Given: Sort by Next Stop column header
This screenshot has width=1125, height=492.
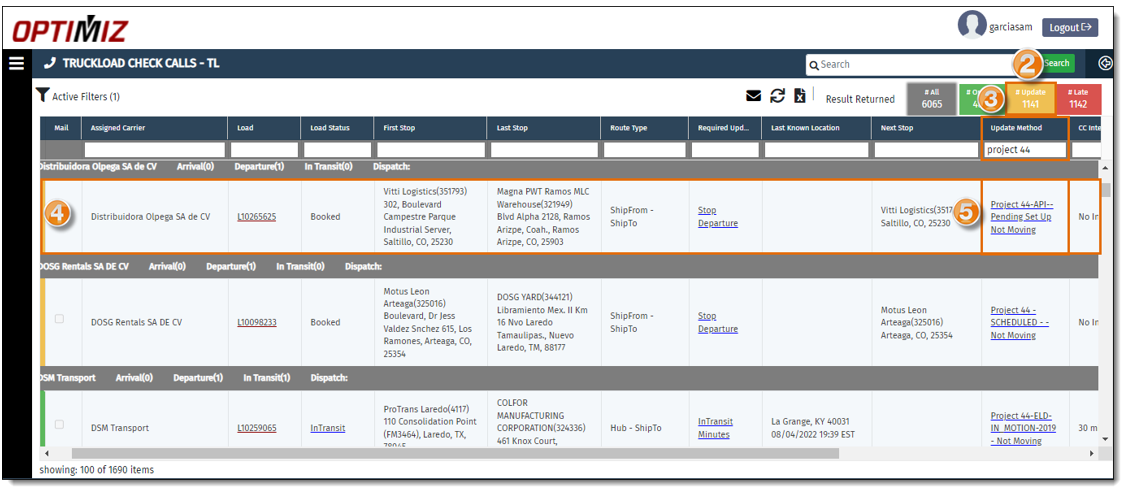Looking at the screenshot, I should (x=896, y=128).
